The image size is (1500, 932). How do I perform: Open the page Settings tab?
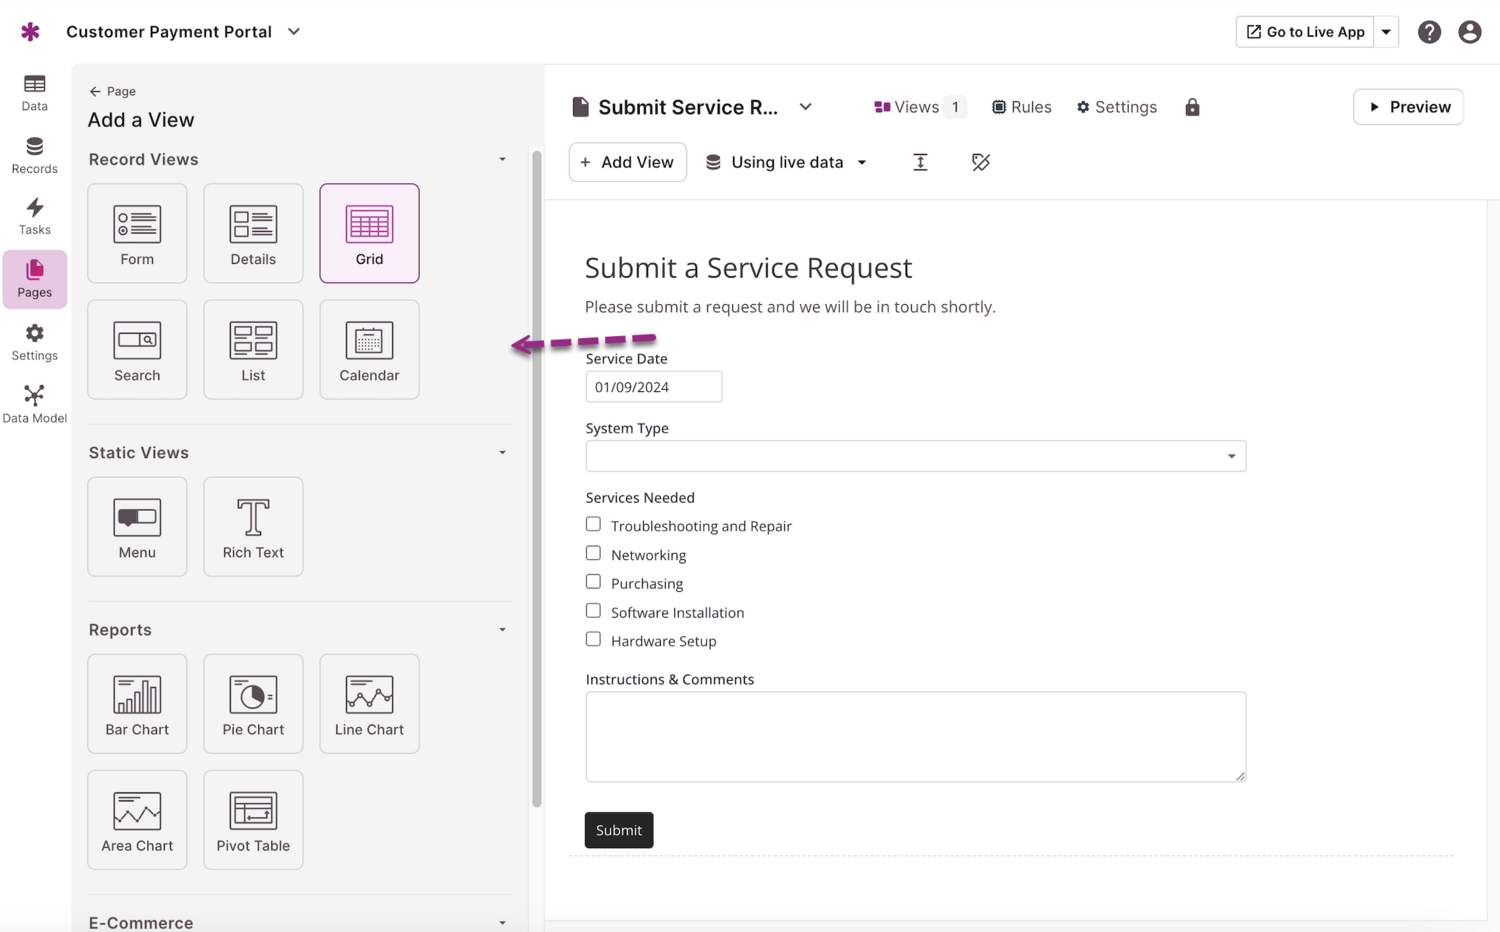click(x=1116, y=107)
